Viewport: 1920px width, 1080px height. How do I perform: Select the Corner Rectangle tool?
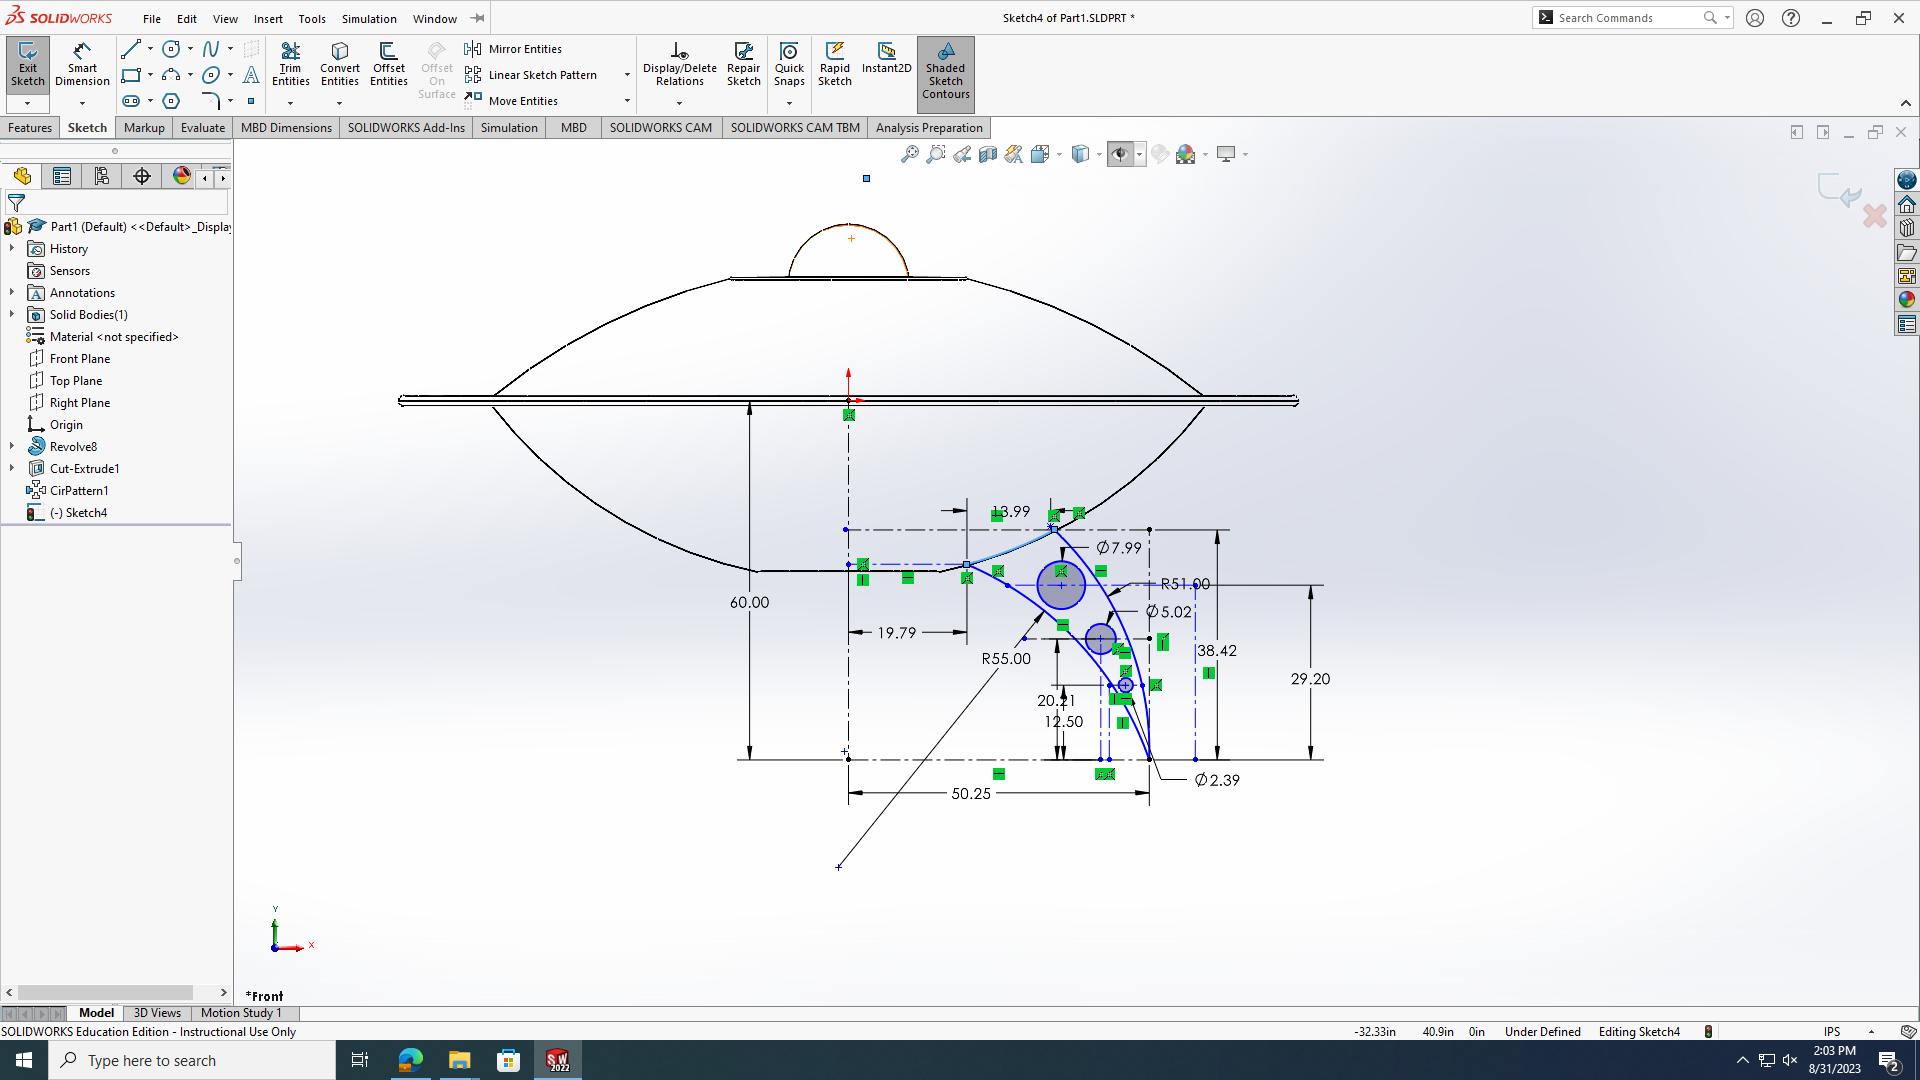131,75
